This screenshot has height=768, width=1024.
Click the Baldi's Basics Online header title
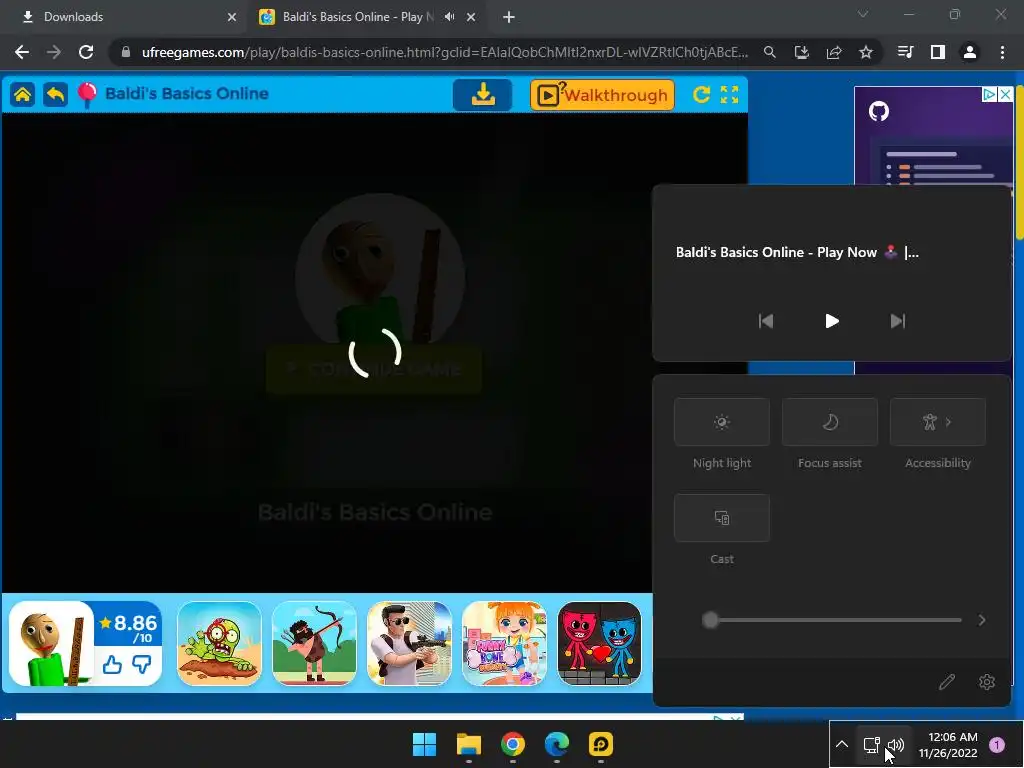coord(187,93)
